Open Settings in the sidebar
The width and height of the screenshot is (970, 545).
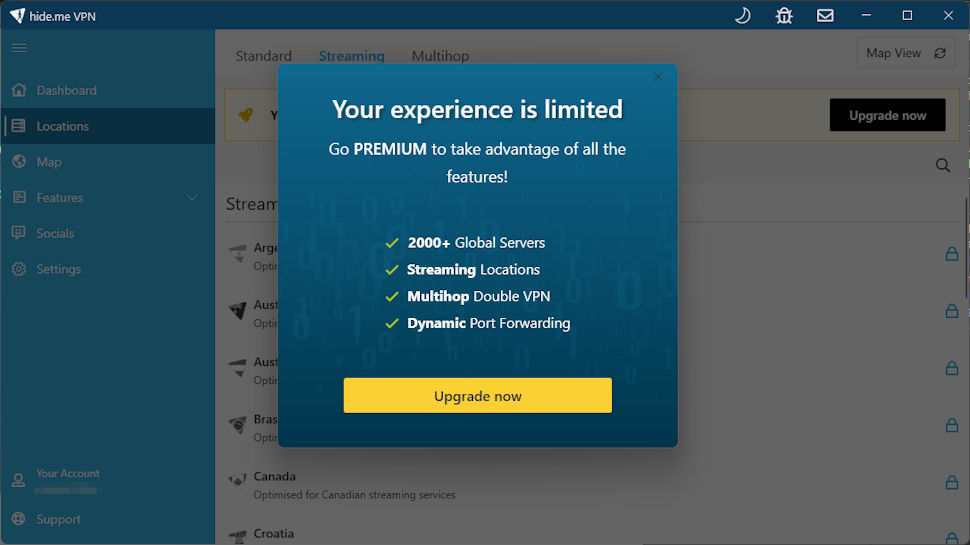108,269
